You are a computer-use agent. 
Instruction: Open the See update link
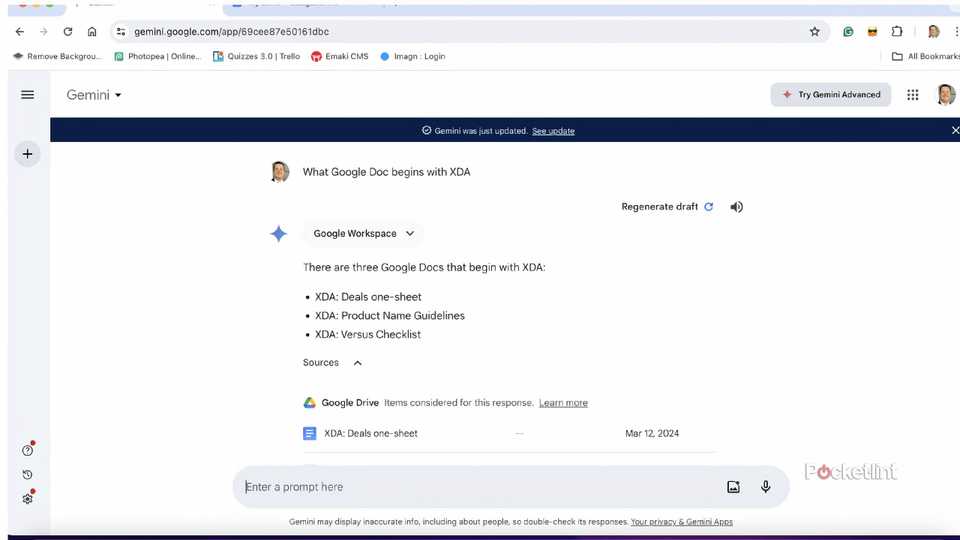553,131
